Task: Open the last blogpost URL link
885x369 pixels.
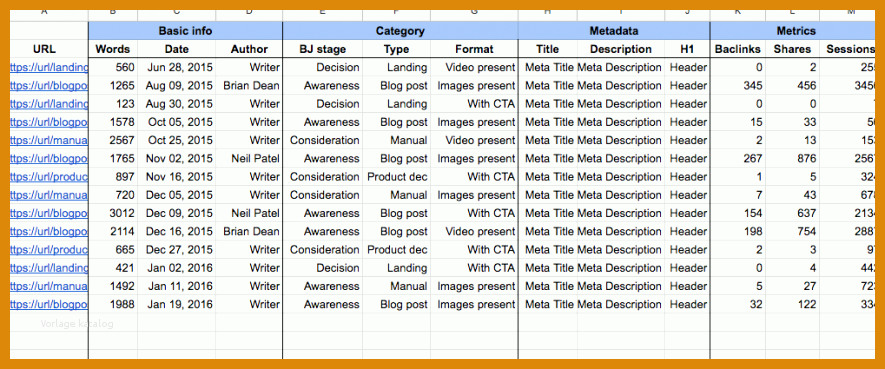Action: point(49,304)
